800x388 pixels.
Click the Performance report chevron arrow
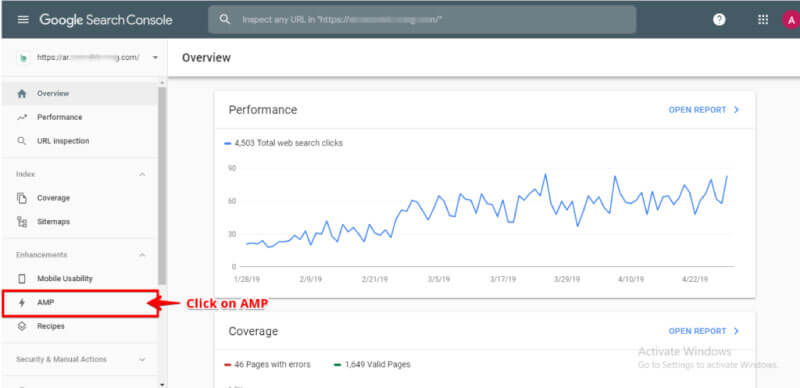point(736,110)
